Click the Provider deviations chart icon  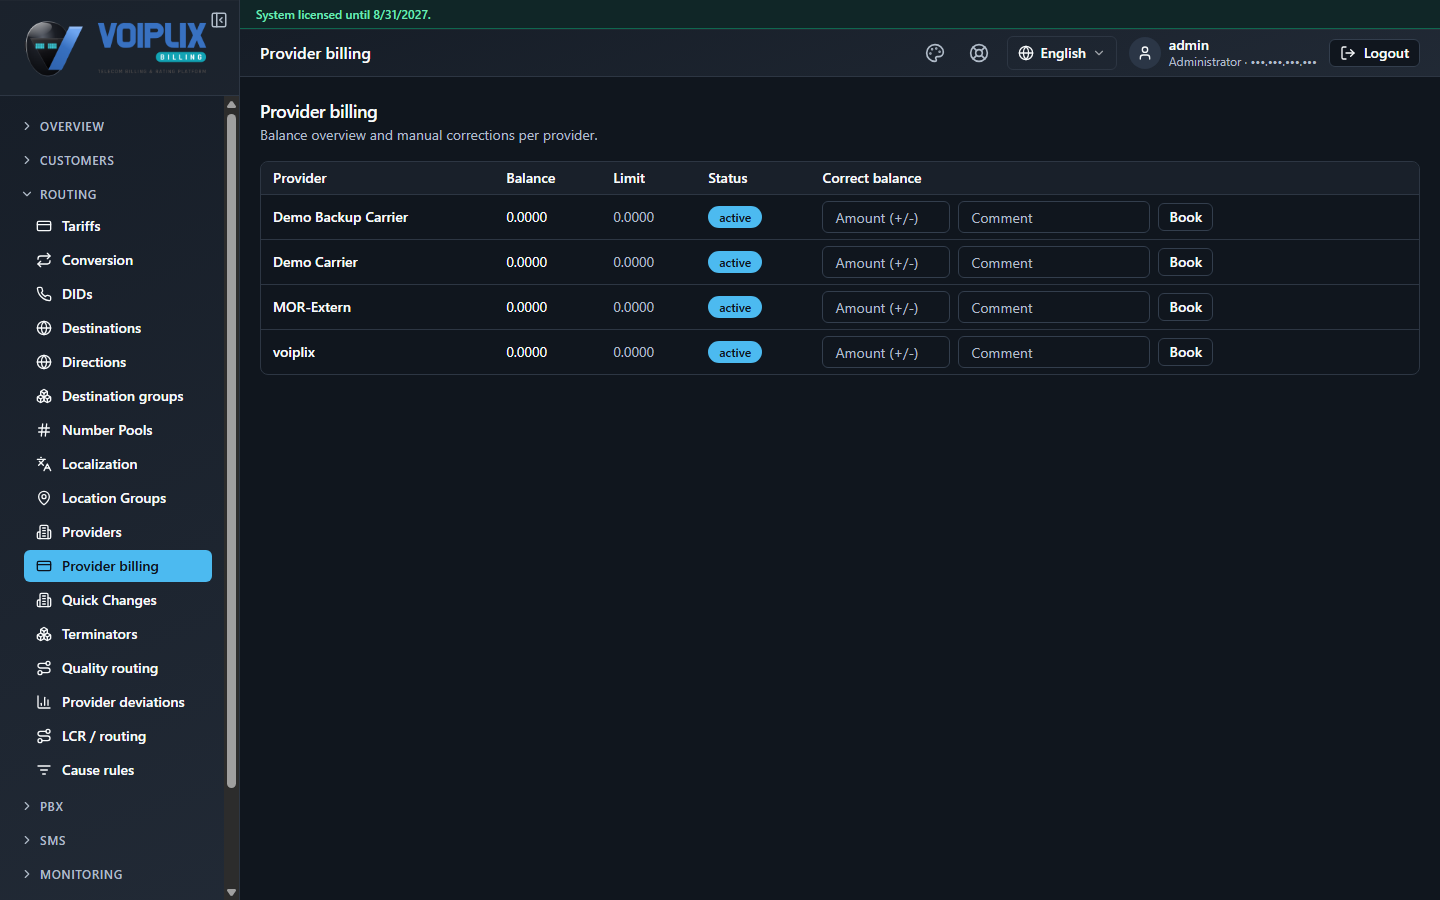click(44, 702)
